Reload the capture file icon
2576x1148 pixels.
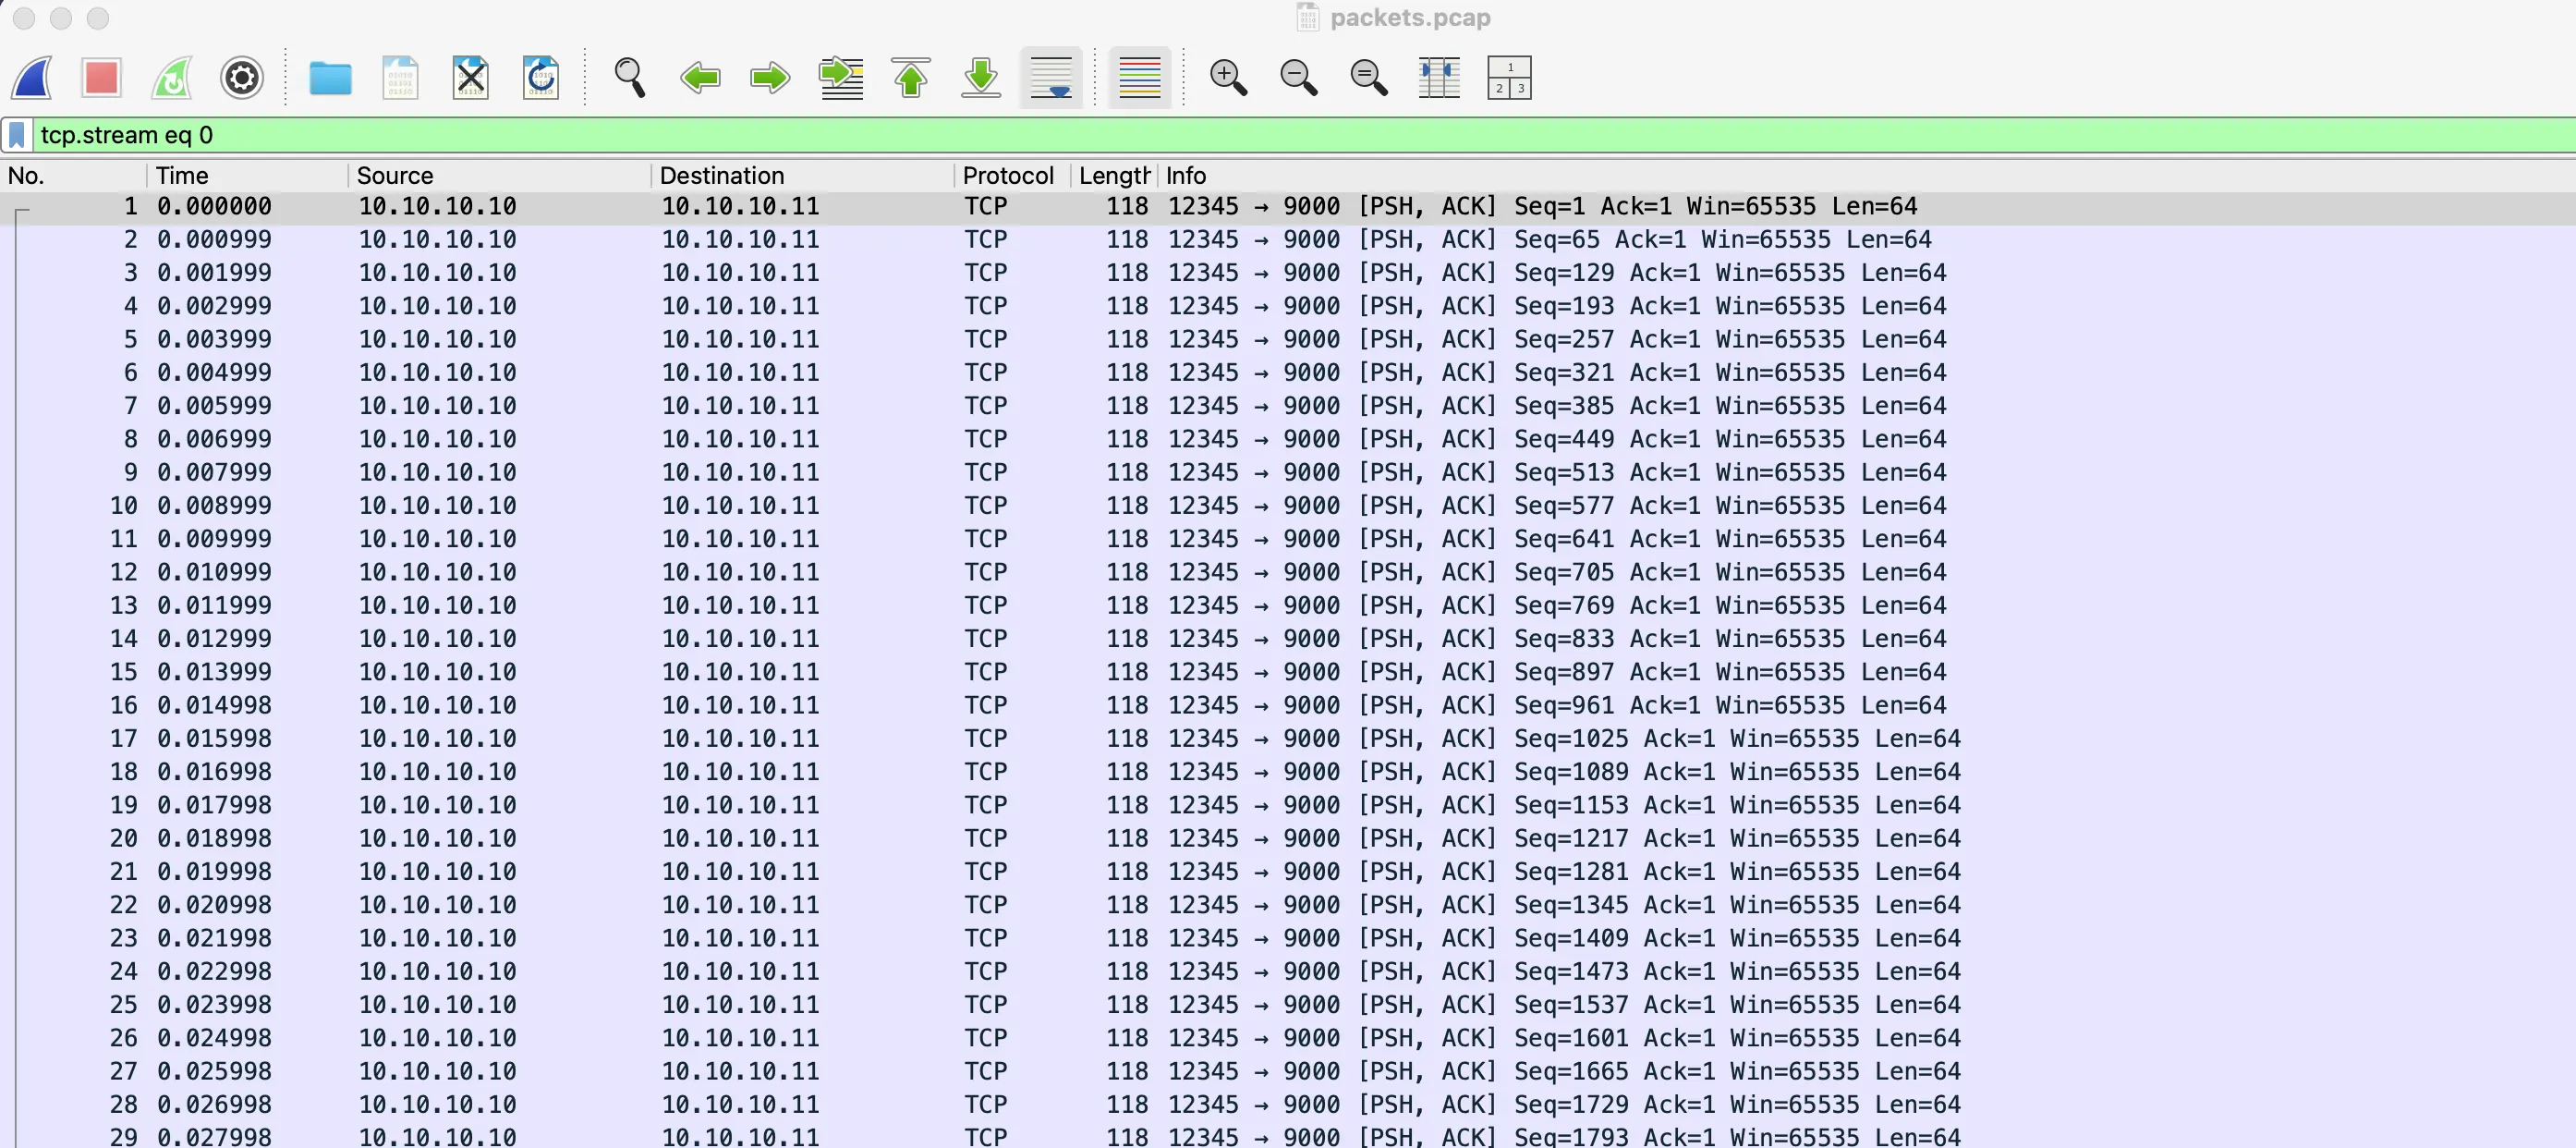(540, 78)
